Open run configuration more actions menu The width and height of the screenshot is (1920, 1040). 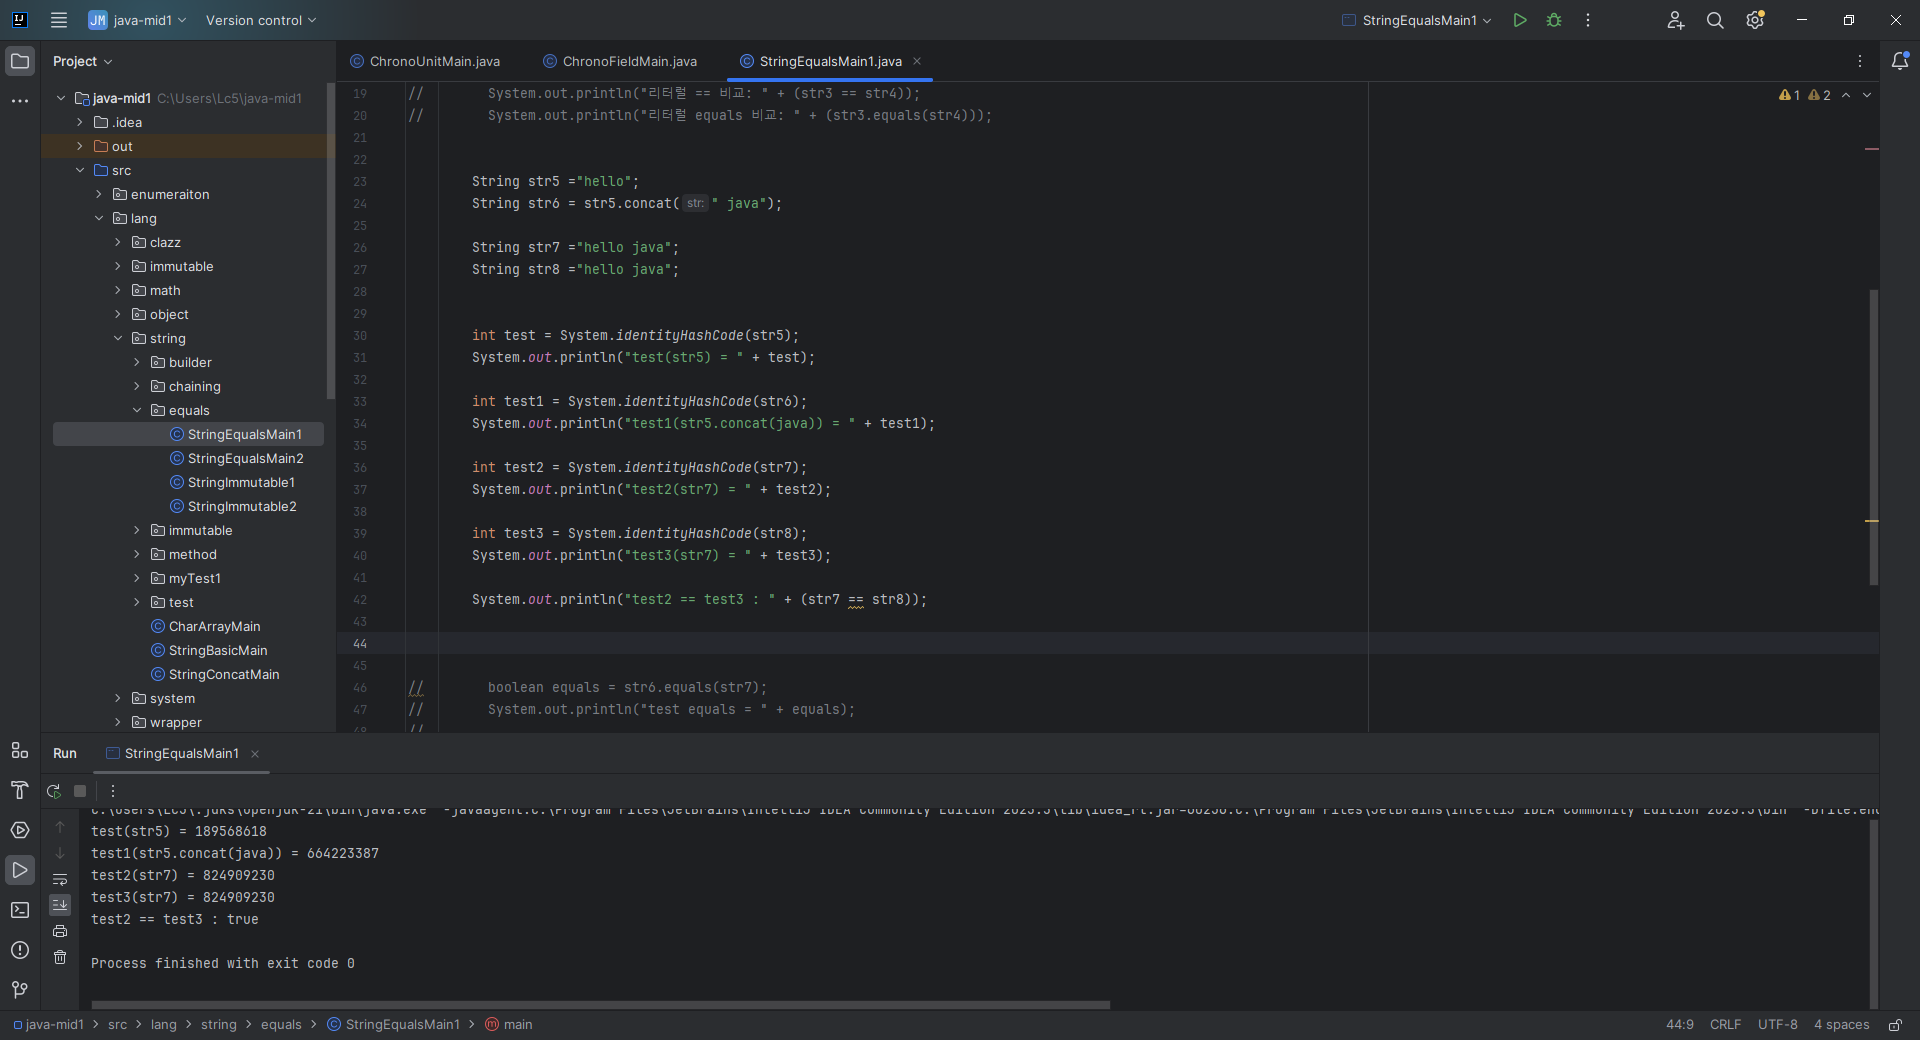pyautogui.click(x=1588, y=20)
